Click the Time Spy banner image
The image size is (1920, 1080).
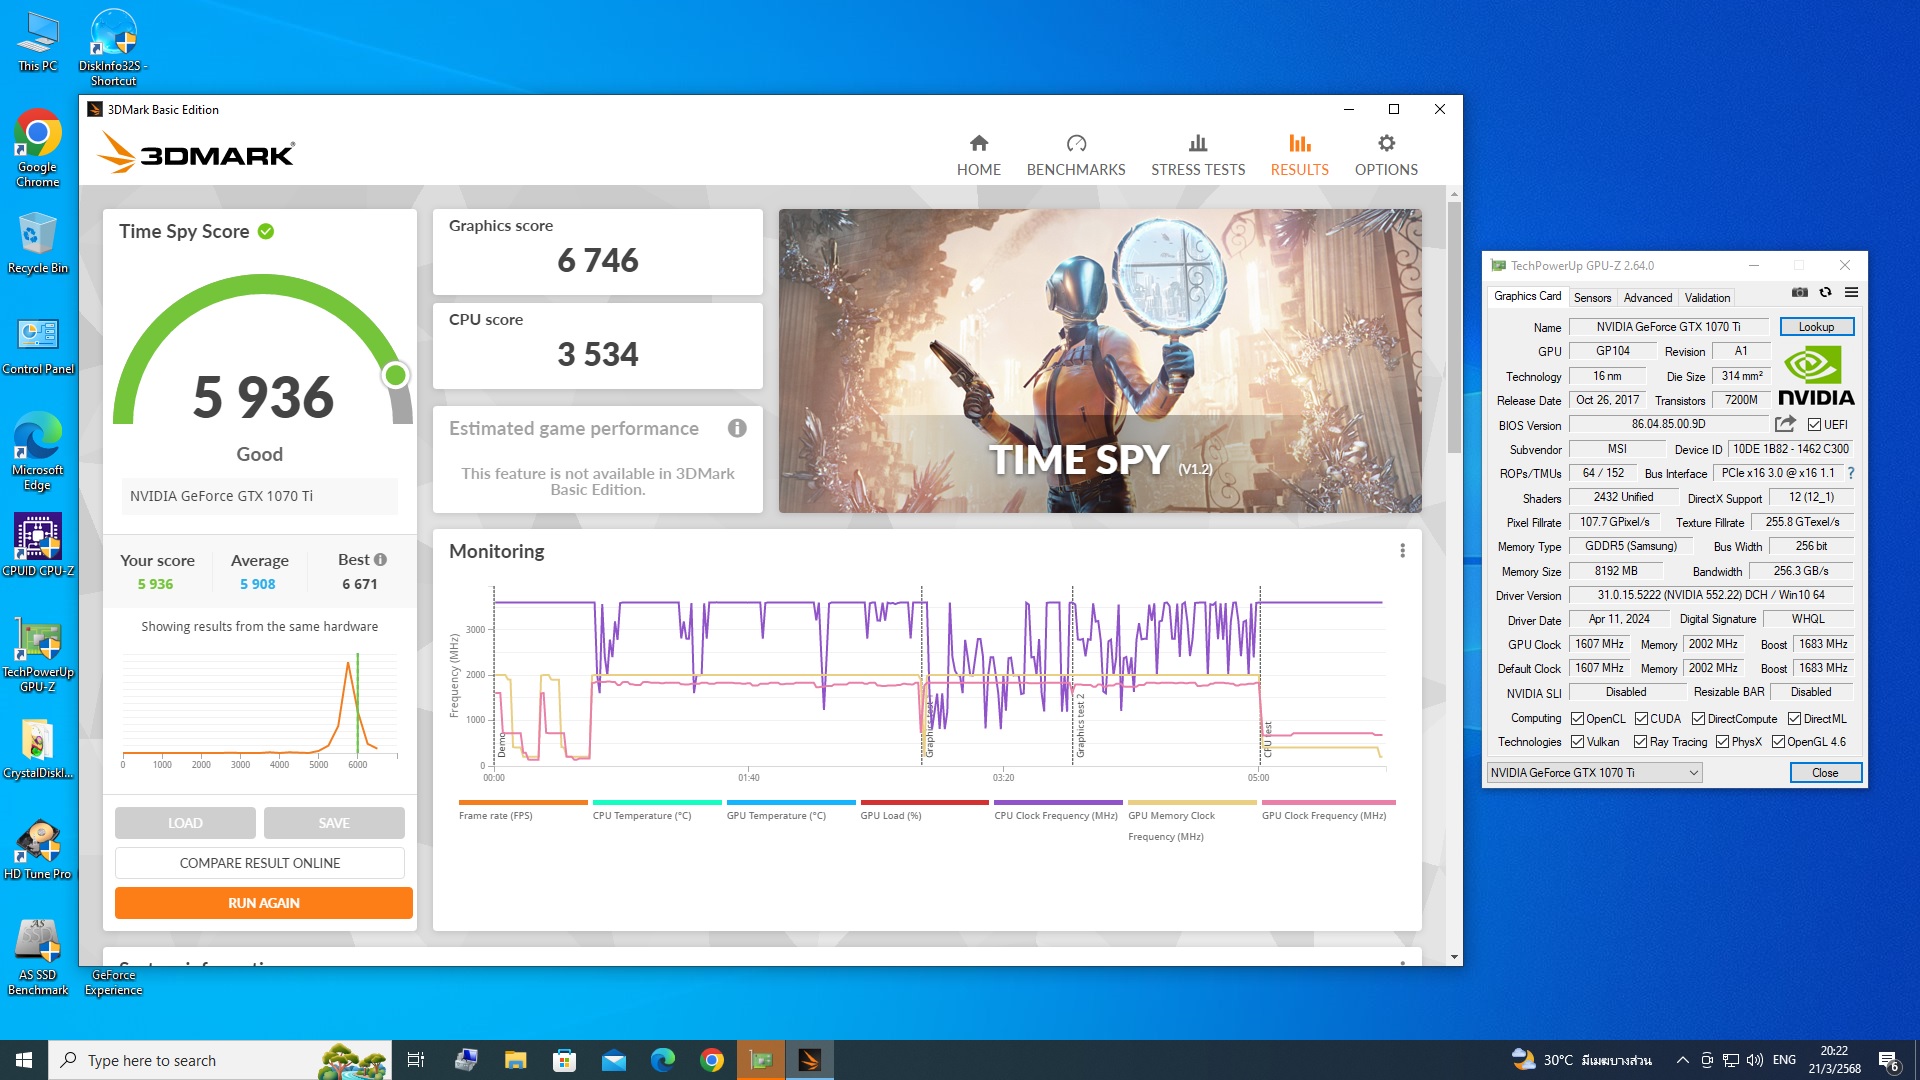pyautogui.click(x=1100, y=361)
